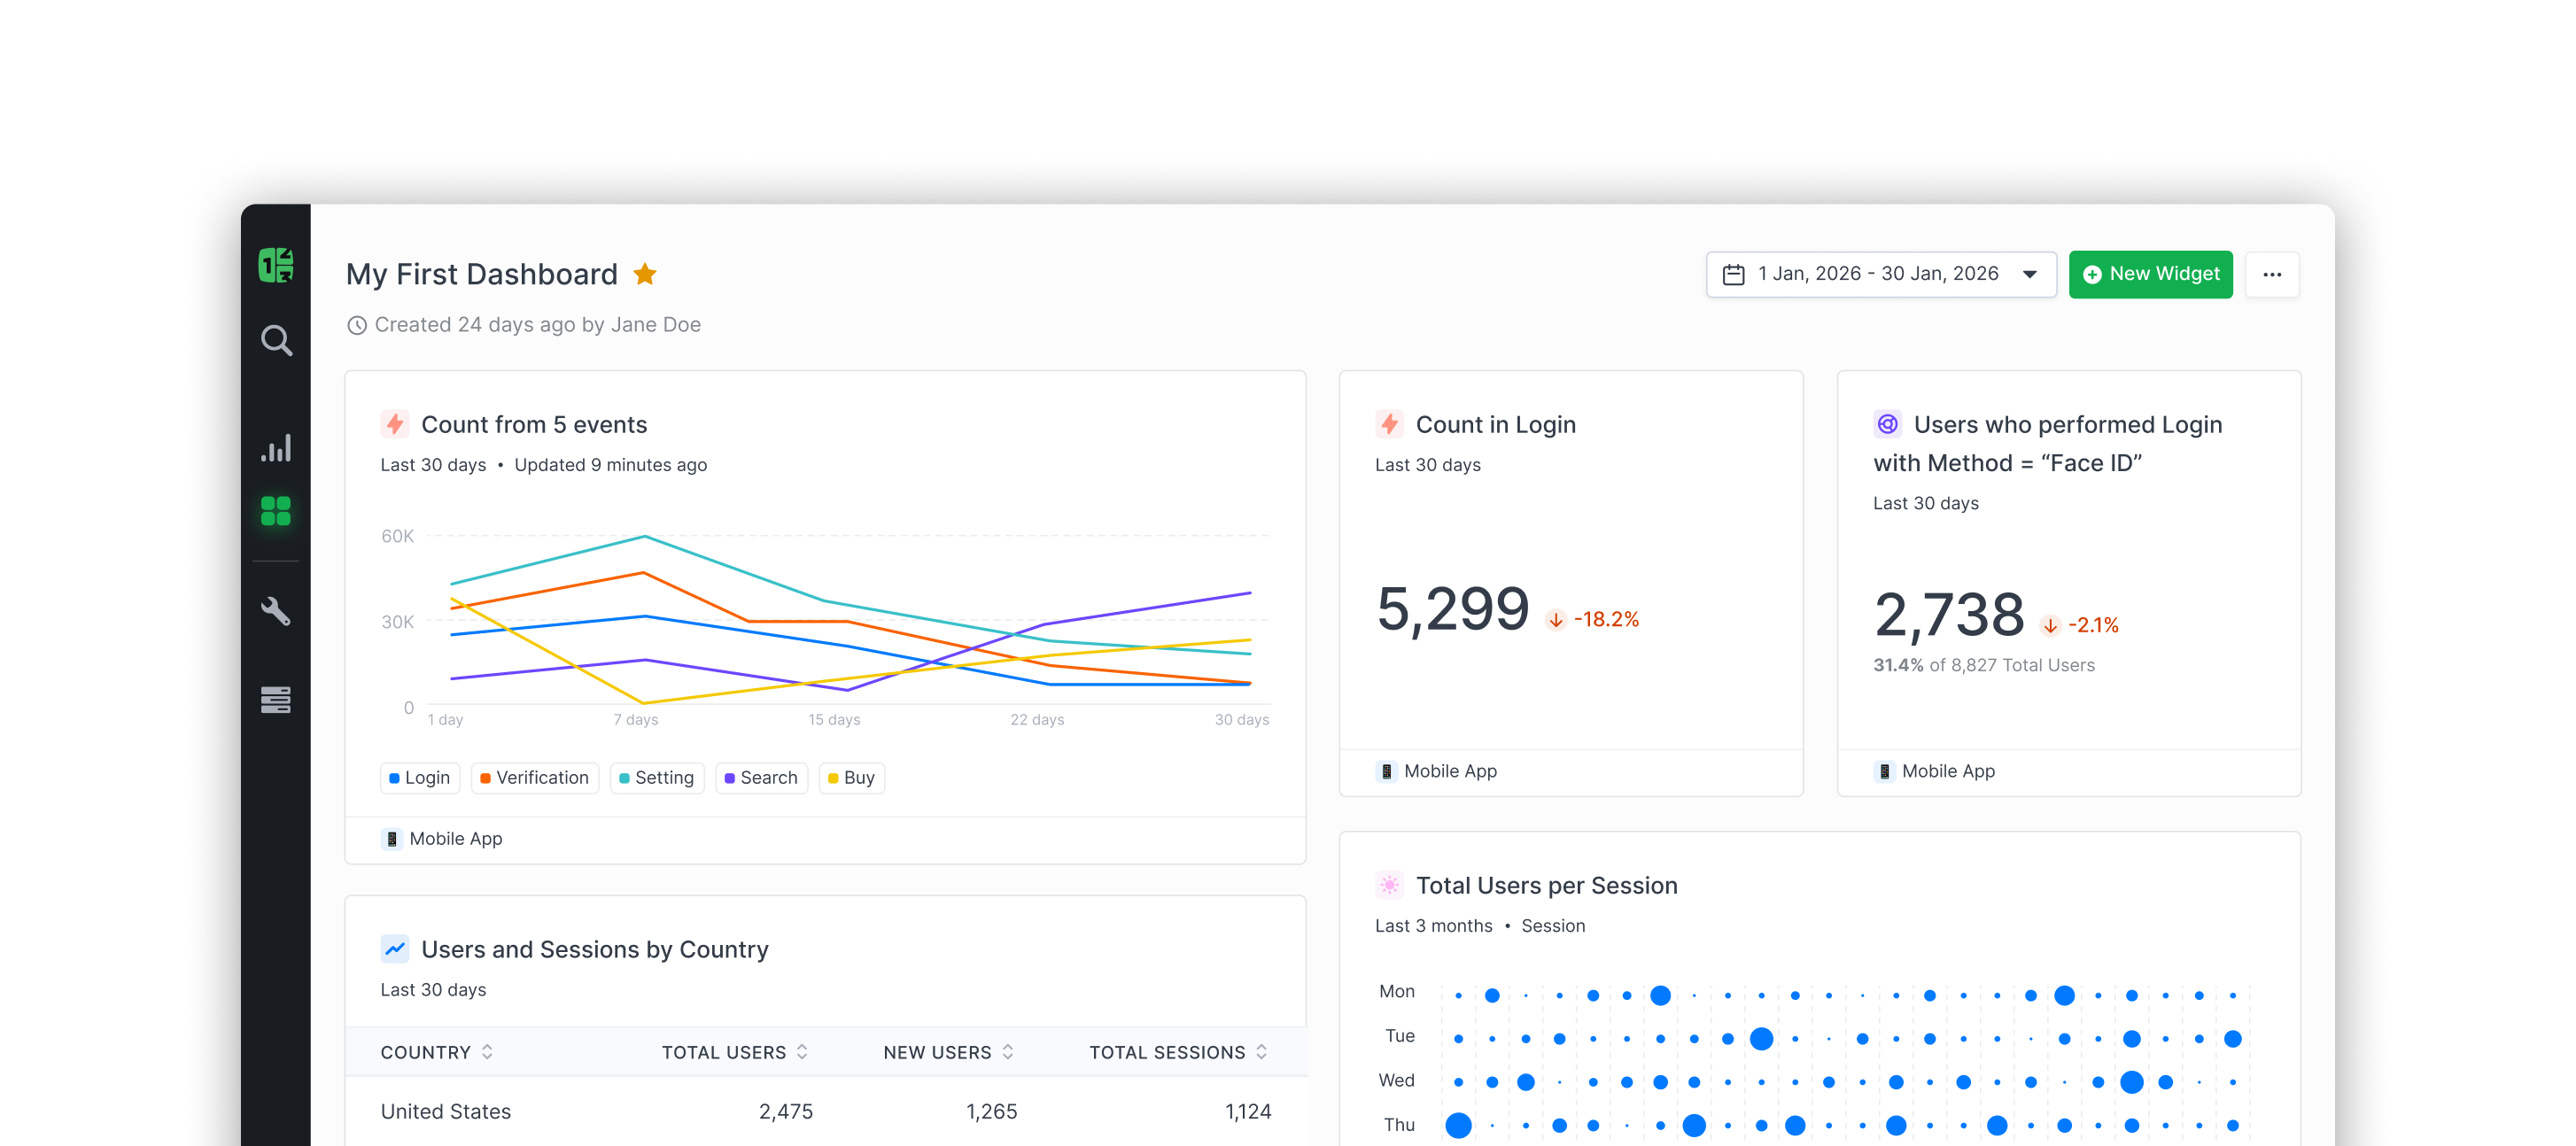Image resolution: width=2576 pixels, height=1146 pixels.
Task: Click the lightning icon of Count from 5 events
Action: click(395, 424)
